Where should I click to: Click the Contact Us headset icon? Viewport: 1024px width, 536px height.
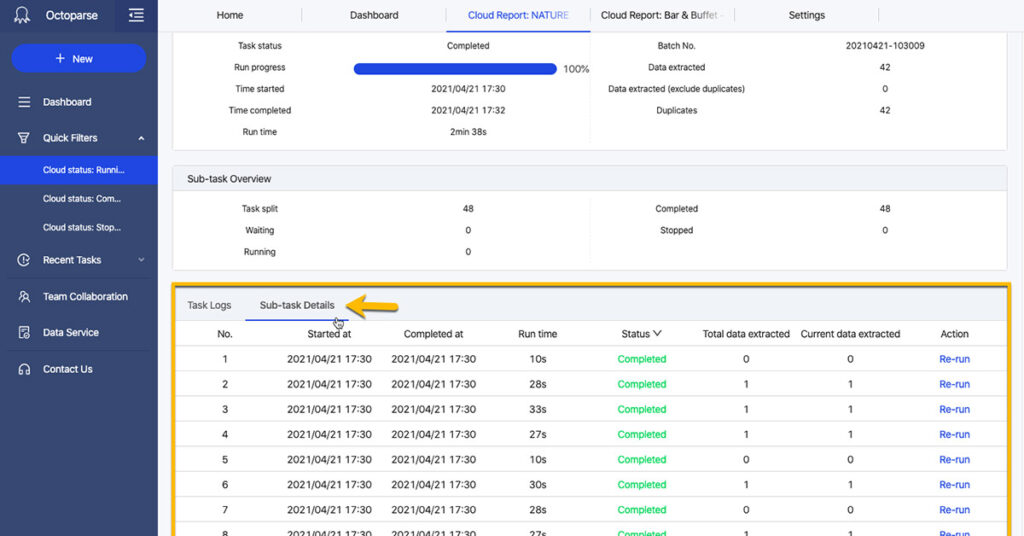[24, 369]
